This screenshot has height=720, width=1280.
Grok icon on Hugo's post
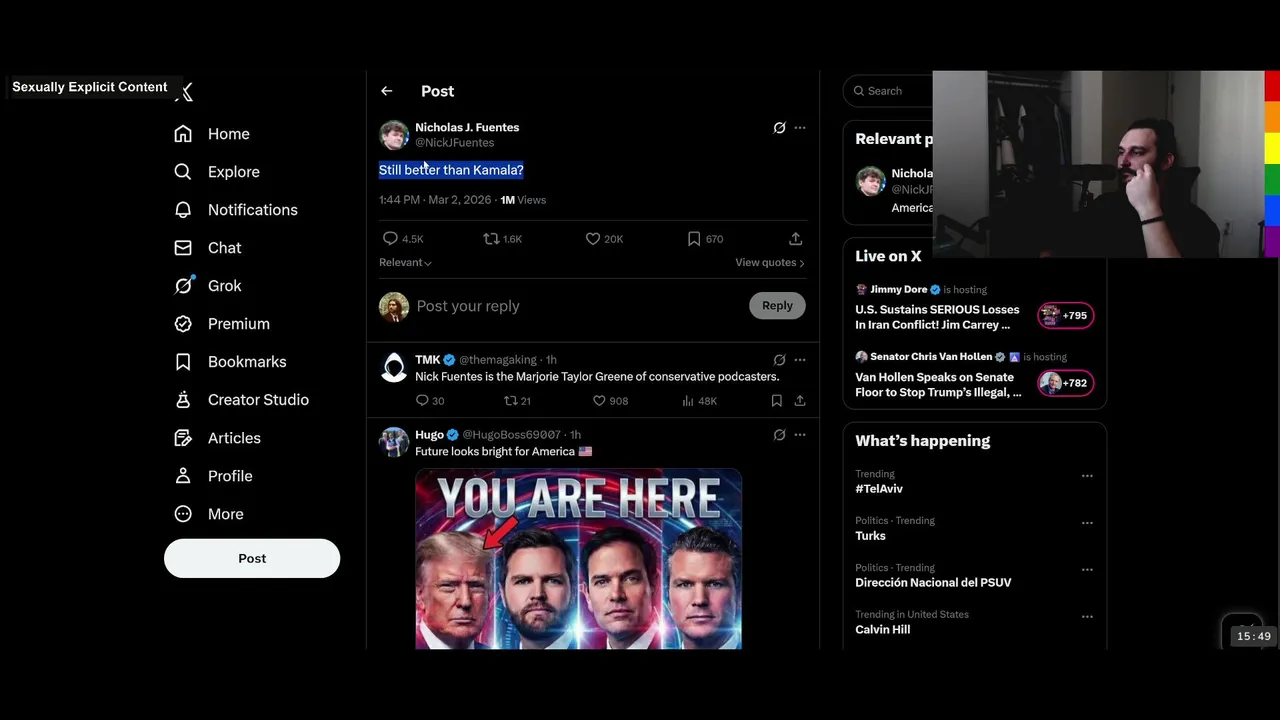779,435
